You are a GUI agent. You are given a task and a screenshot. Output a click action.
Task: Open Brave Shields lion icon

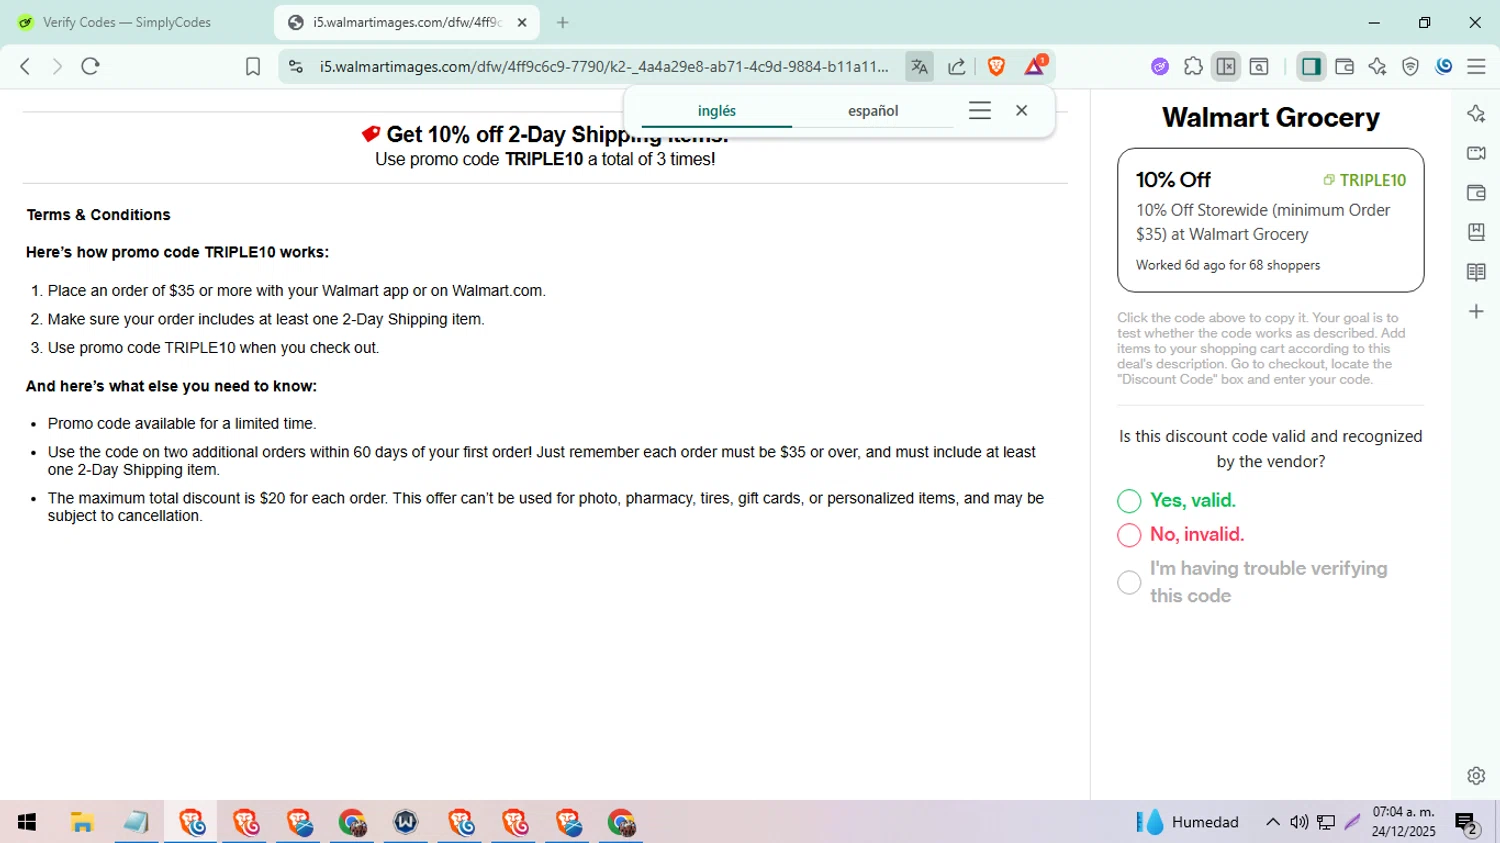996,66
